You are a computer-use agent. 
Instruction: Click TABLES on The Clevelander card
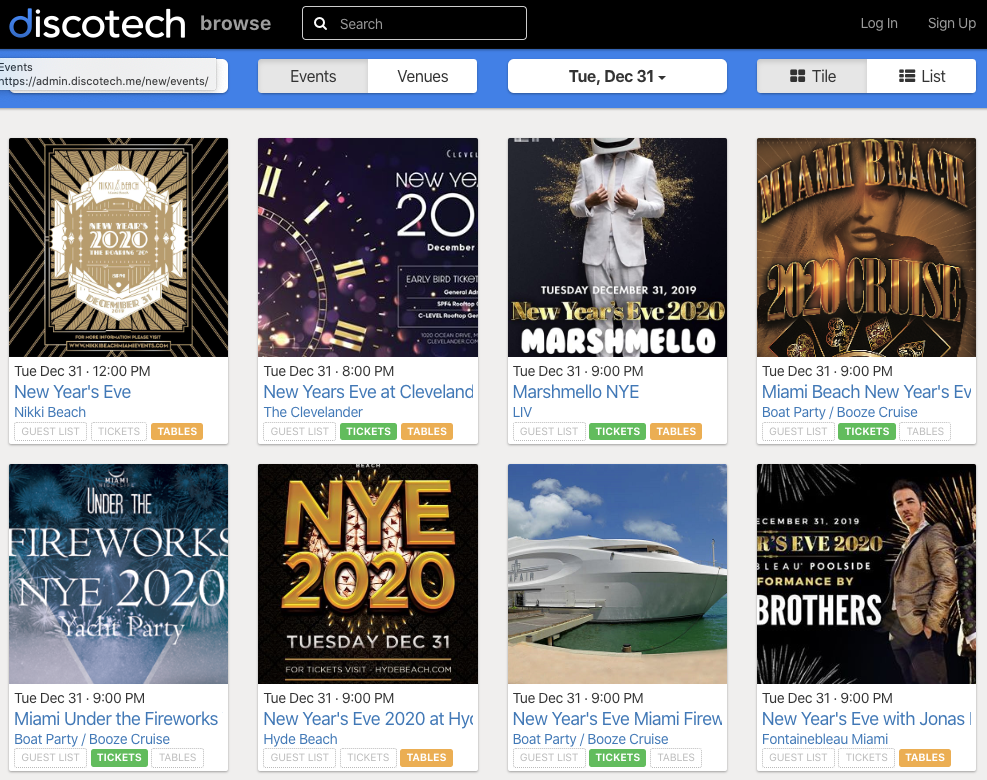tap(427, 431)
